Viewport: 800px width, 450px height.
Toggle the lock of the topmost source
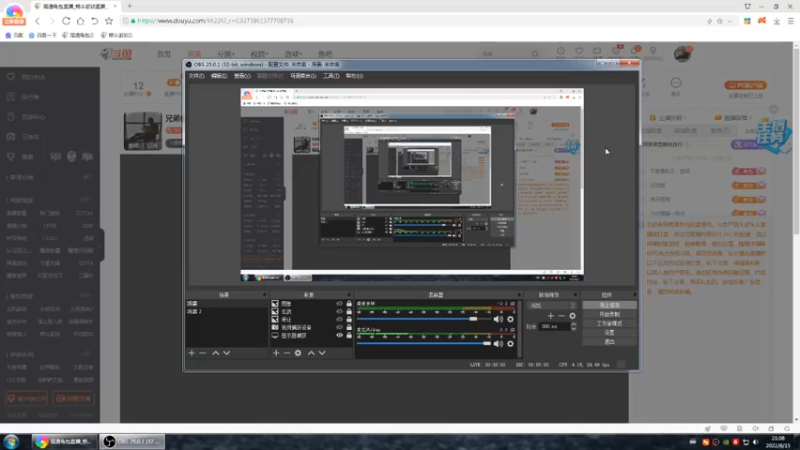click(x=349, y=304)
